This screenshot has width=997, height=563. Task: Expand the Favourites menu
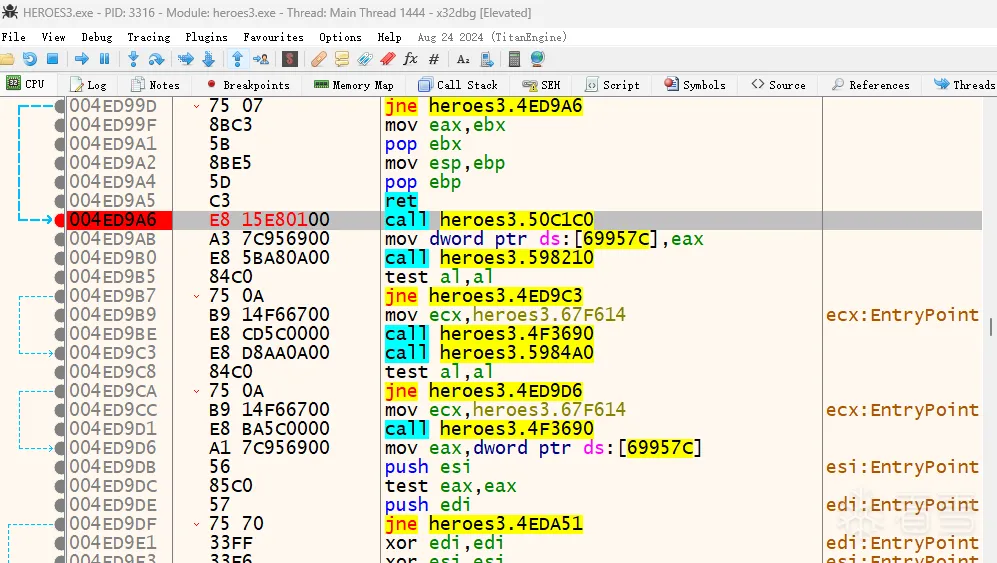[273, 37]
